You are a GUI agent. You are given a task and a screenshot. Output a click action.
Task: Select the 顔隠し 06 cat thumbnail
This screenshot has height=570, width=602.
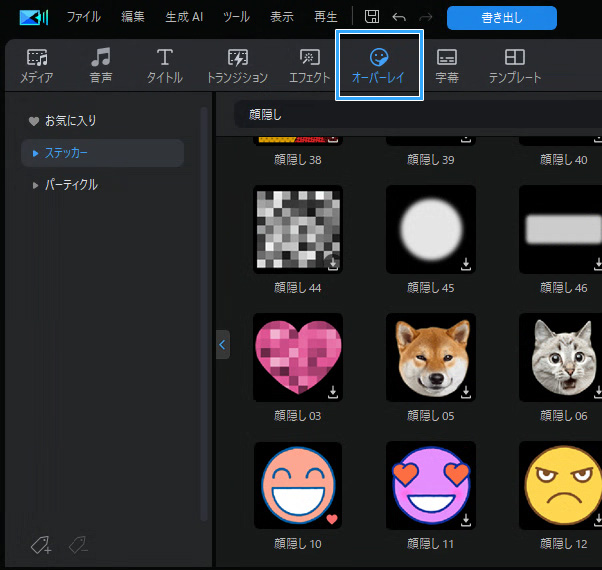coord(561,357)
